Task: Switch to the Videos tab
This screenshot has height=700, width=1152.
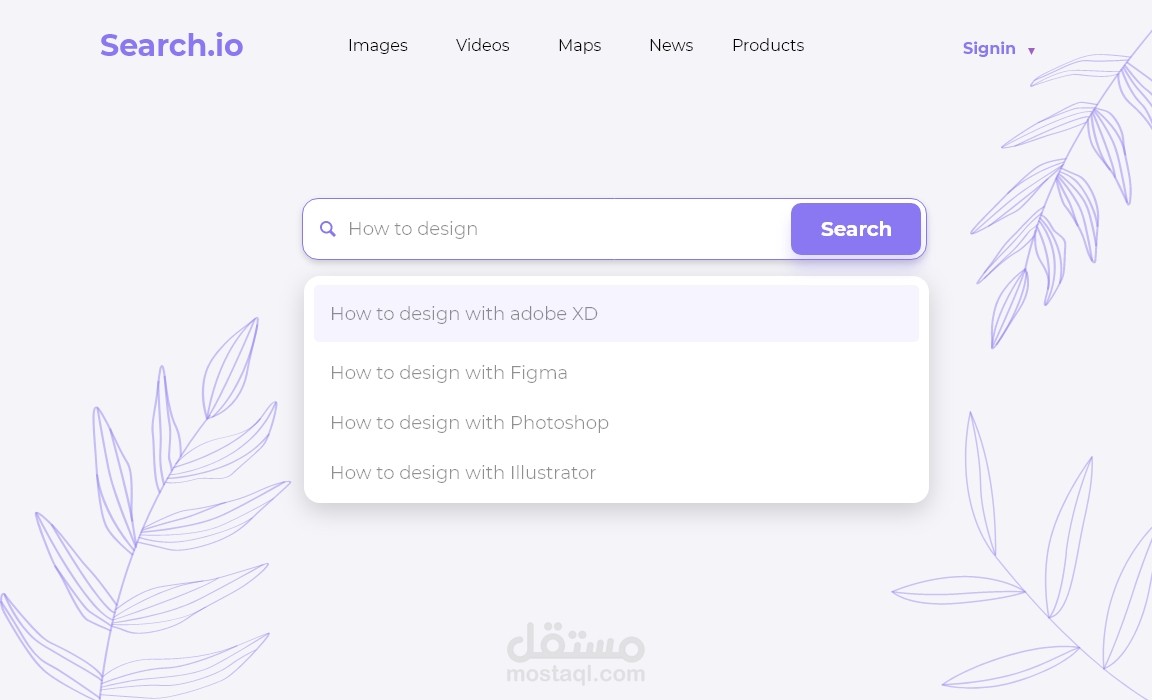Action: 482,46
